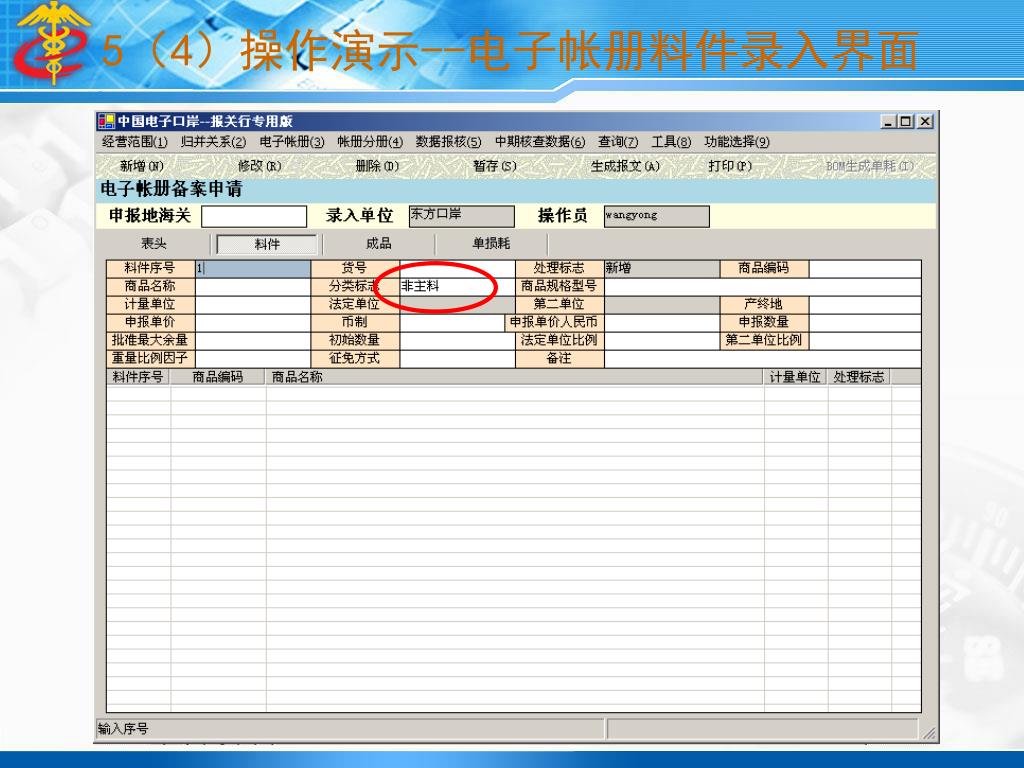This screenshot has height=768, width=1024.
Task: Click the 法定单位 field
Action: (x=457, y=304)
